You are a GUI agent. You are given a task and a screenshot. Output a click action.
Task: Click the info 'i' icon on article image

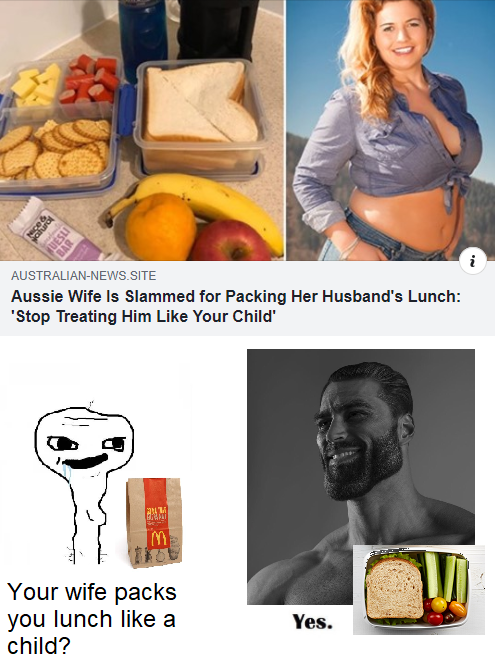[x=473, y=261]
